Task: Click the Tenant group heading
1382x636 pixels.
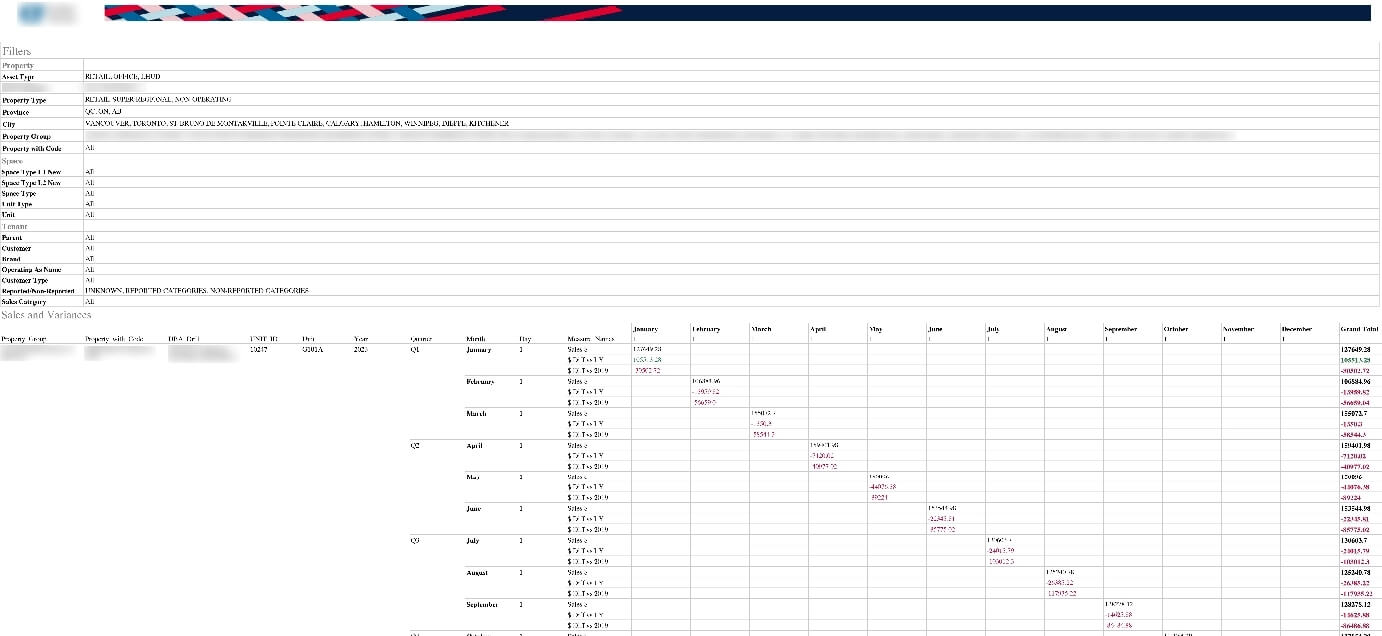Action: click(x=14, y=226)
